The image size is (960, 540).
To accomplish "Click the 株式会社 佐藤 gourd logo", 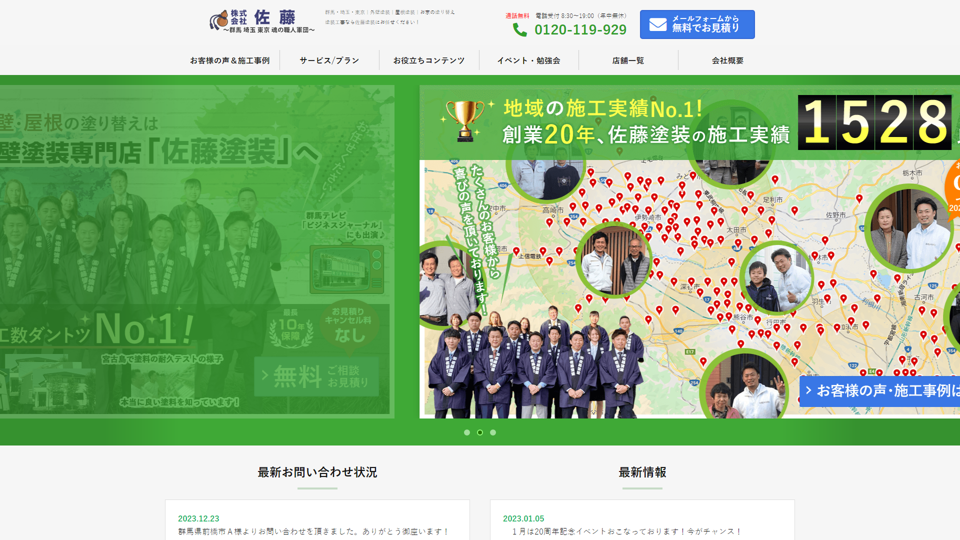I will pyautogui.click(x=220, y=20).
